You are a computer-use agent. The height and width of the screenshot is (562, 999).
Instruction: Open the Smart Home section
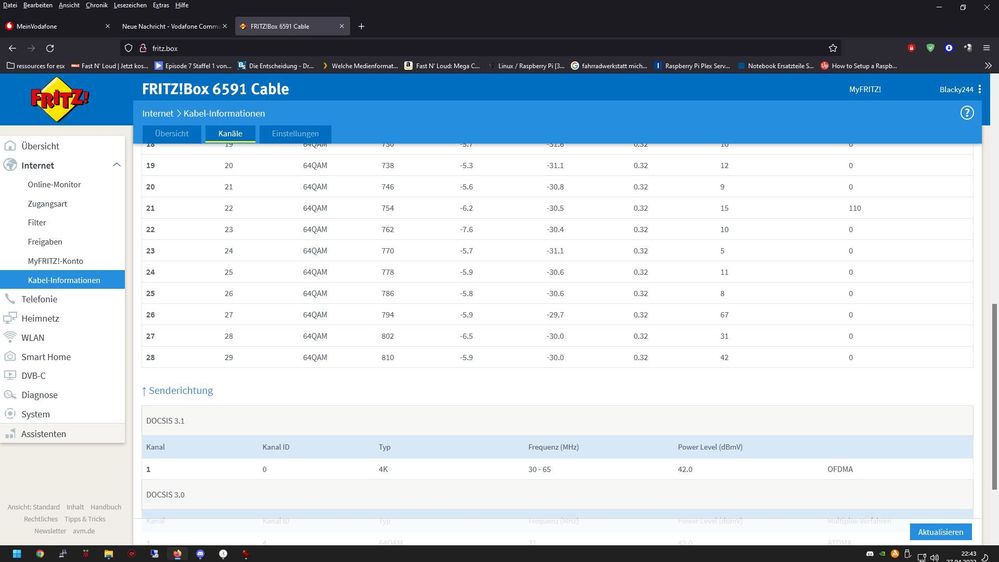click(46, 356)
